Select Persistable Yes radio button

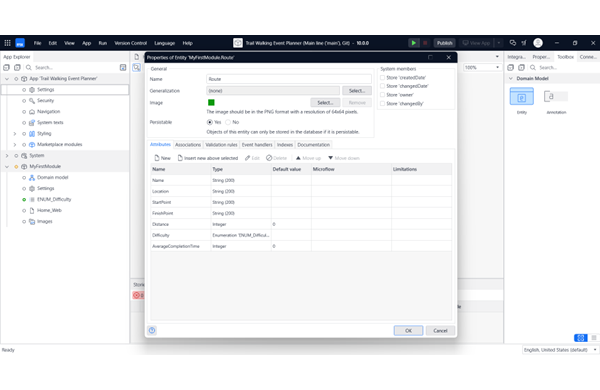click(x=210, y=122)
